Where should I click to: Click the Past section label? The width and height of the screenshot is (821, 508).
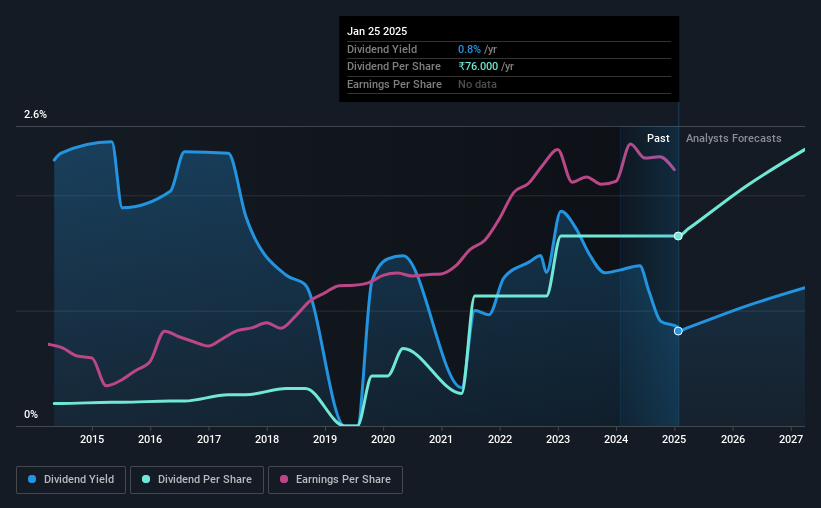click(x=658, y=138)
